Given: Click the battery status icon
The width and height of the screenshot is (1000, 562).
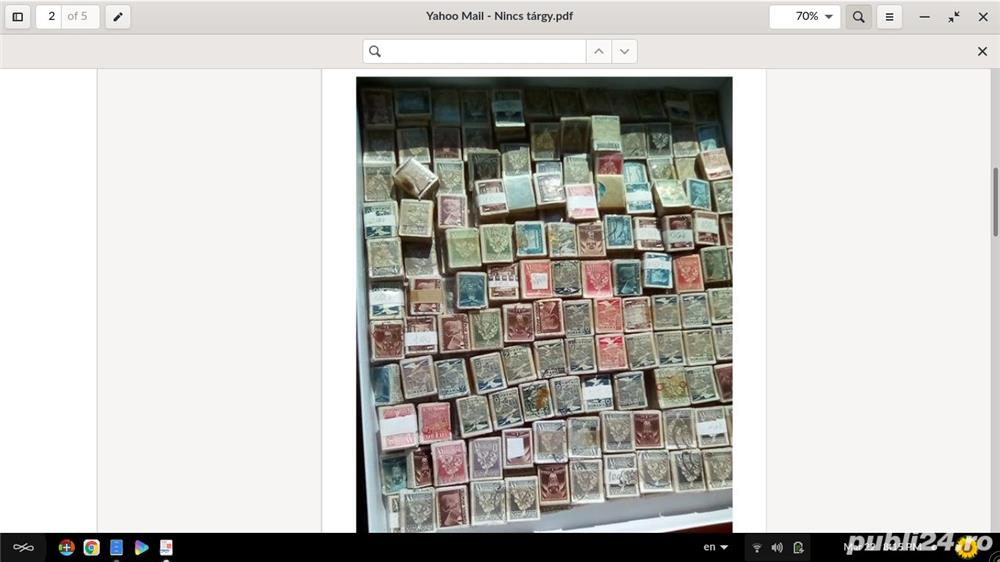Looking at the screenshot, I should click(x=798, y=547).
